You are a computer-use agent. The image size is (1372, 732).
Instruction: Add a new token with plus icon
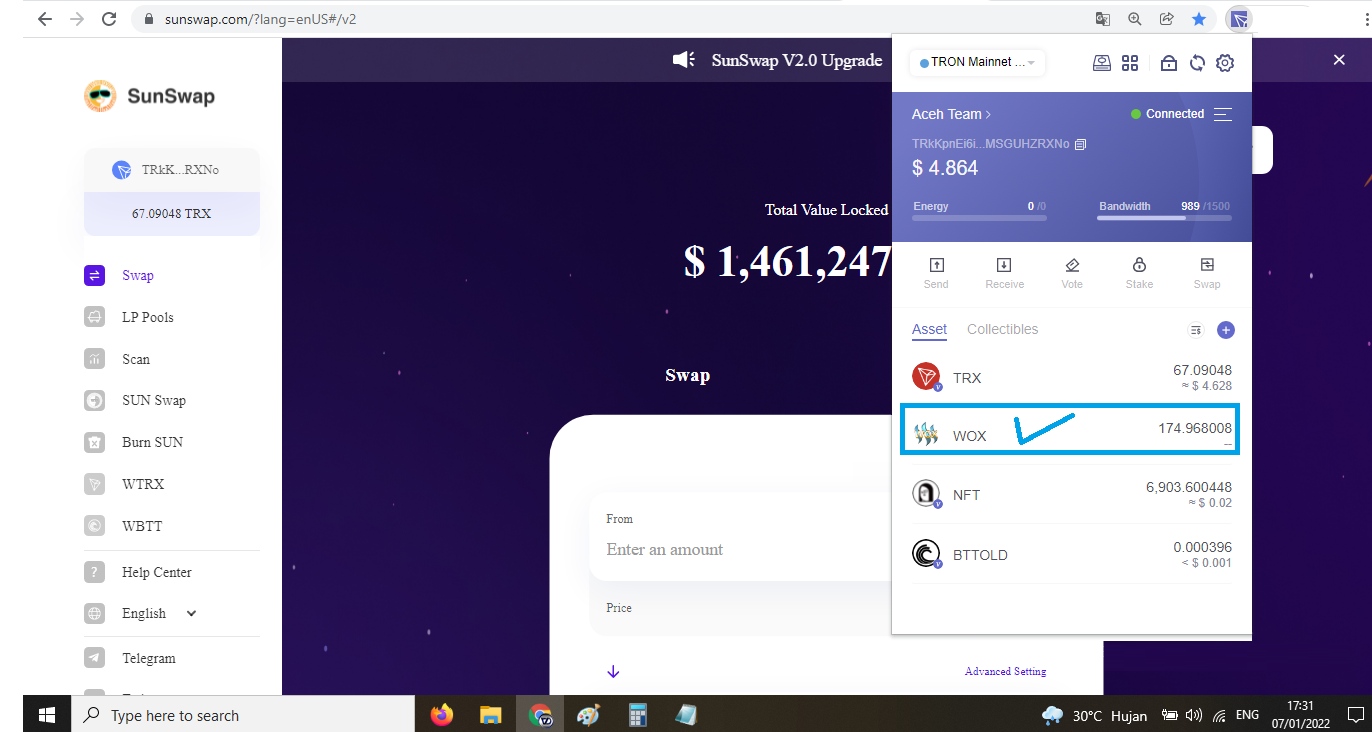[1226, 330]
